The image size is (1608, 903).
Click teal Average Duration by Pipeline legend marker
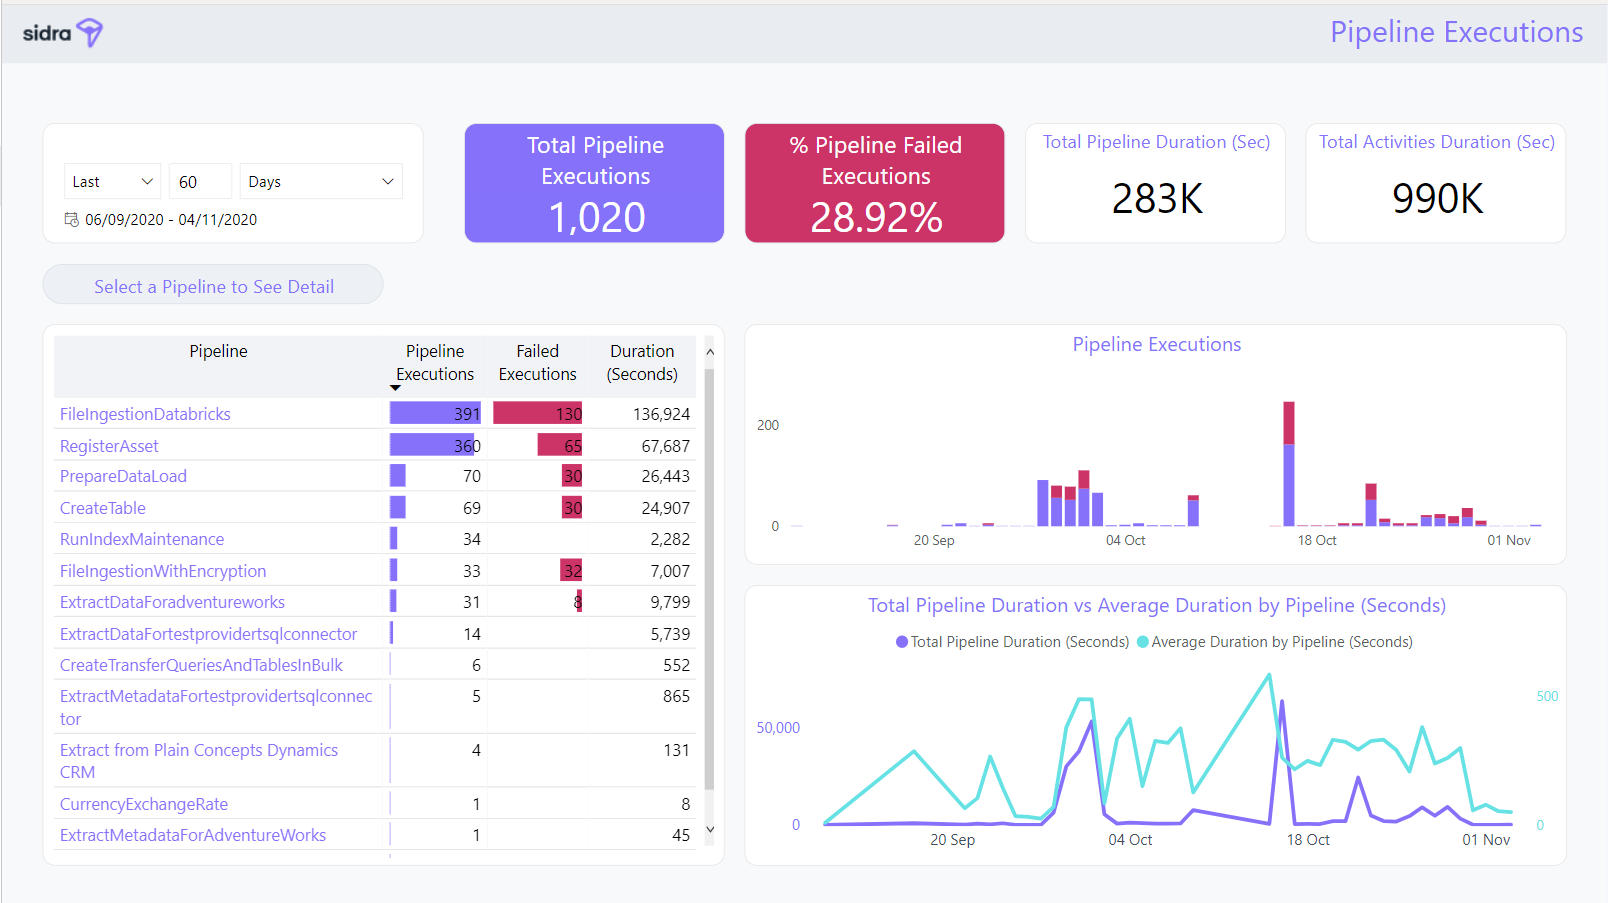coord(1143,642)
